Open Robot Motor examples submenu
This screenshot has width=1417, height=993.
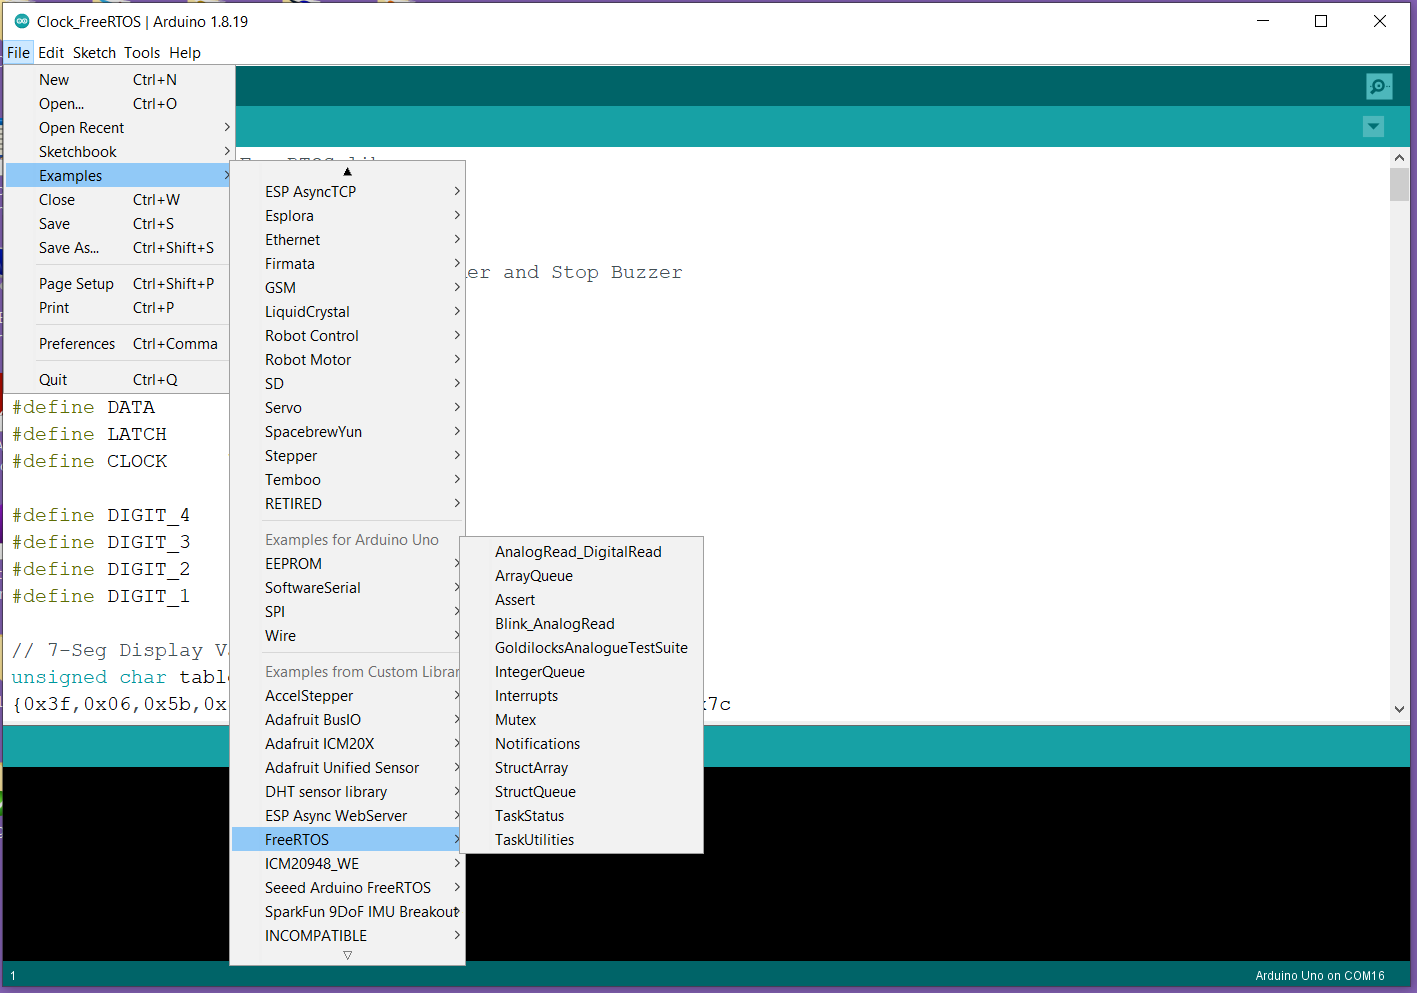click(x=348, y=360)
